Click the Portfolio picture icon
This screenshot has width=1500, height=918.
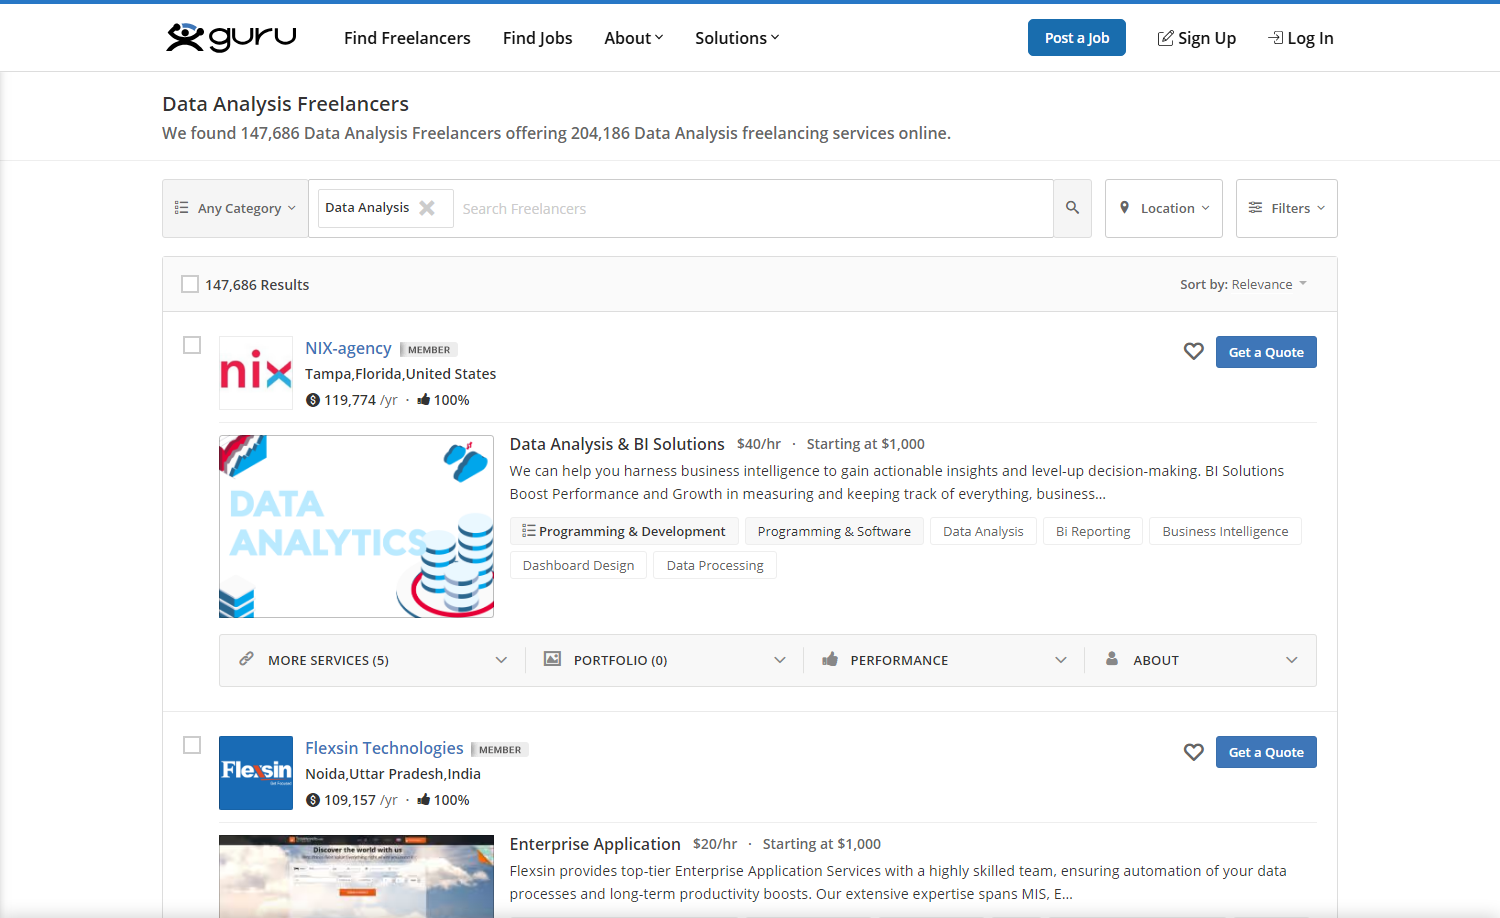coord(552,659)
